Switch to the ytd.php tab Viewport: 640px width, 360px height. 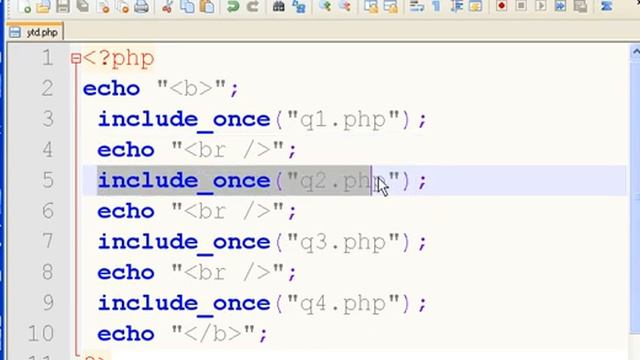coord(35,32)
